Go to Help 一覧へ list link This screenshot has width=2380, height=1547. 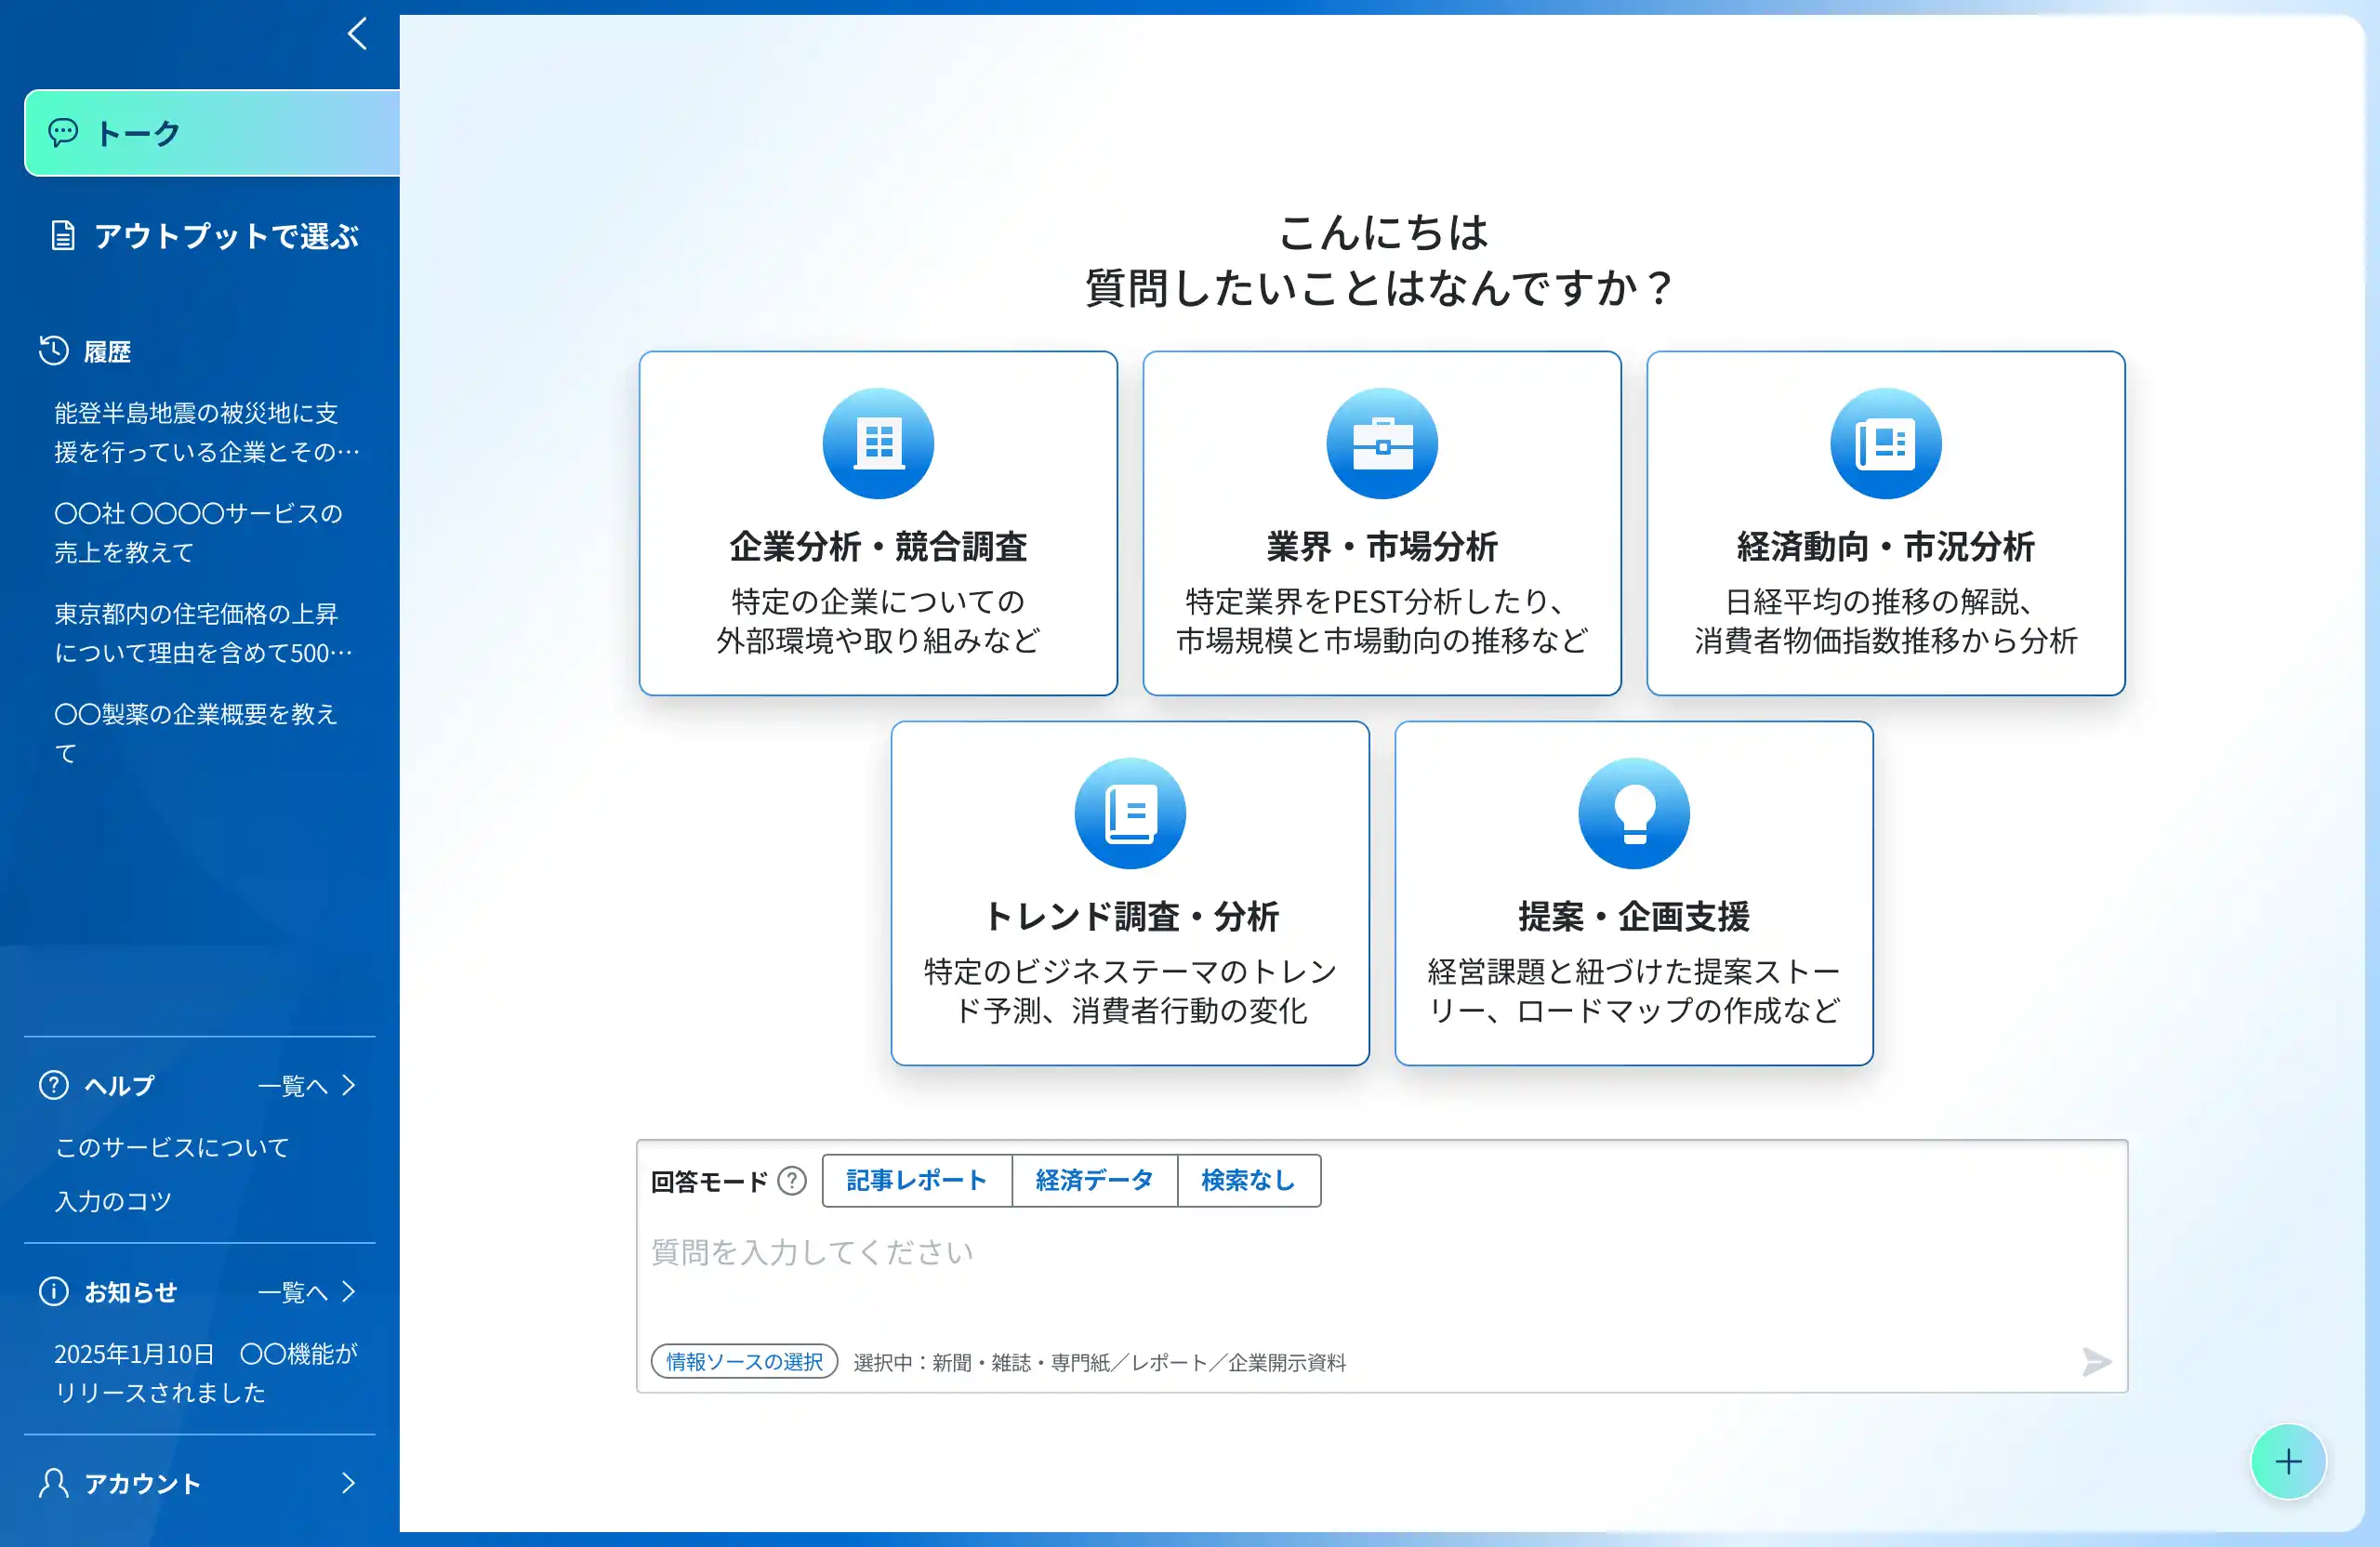point(293,1086)
